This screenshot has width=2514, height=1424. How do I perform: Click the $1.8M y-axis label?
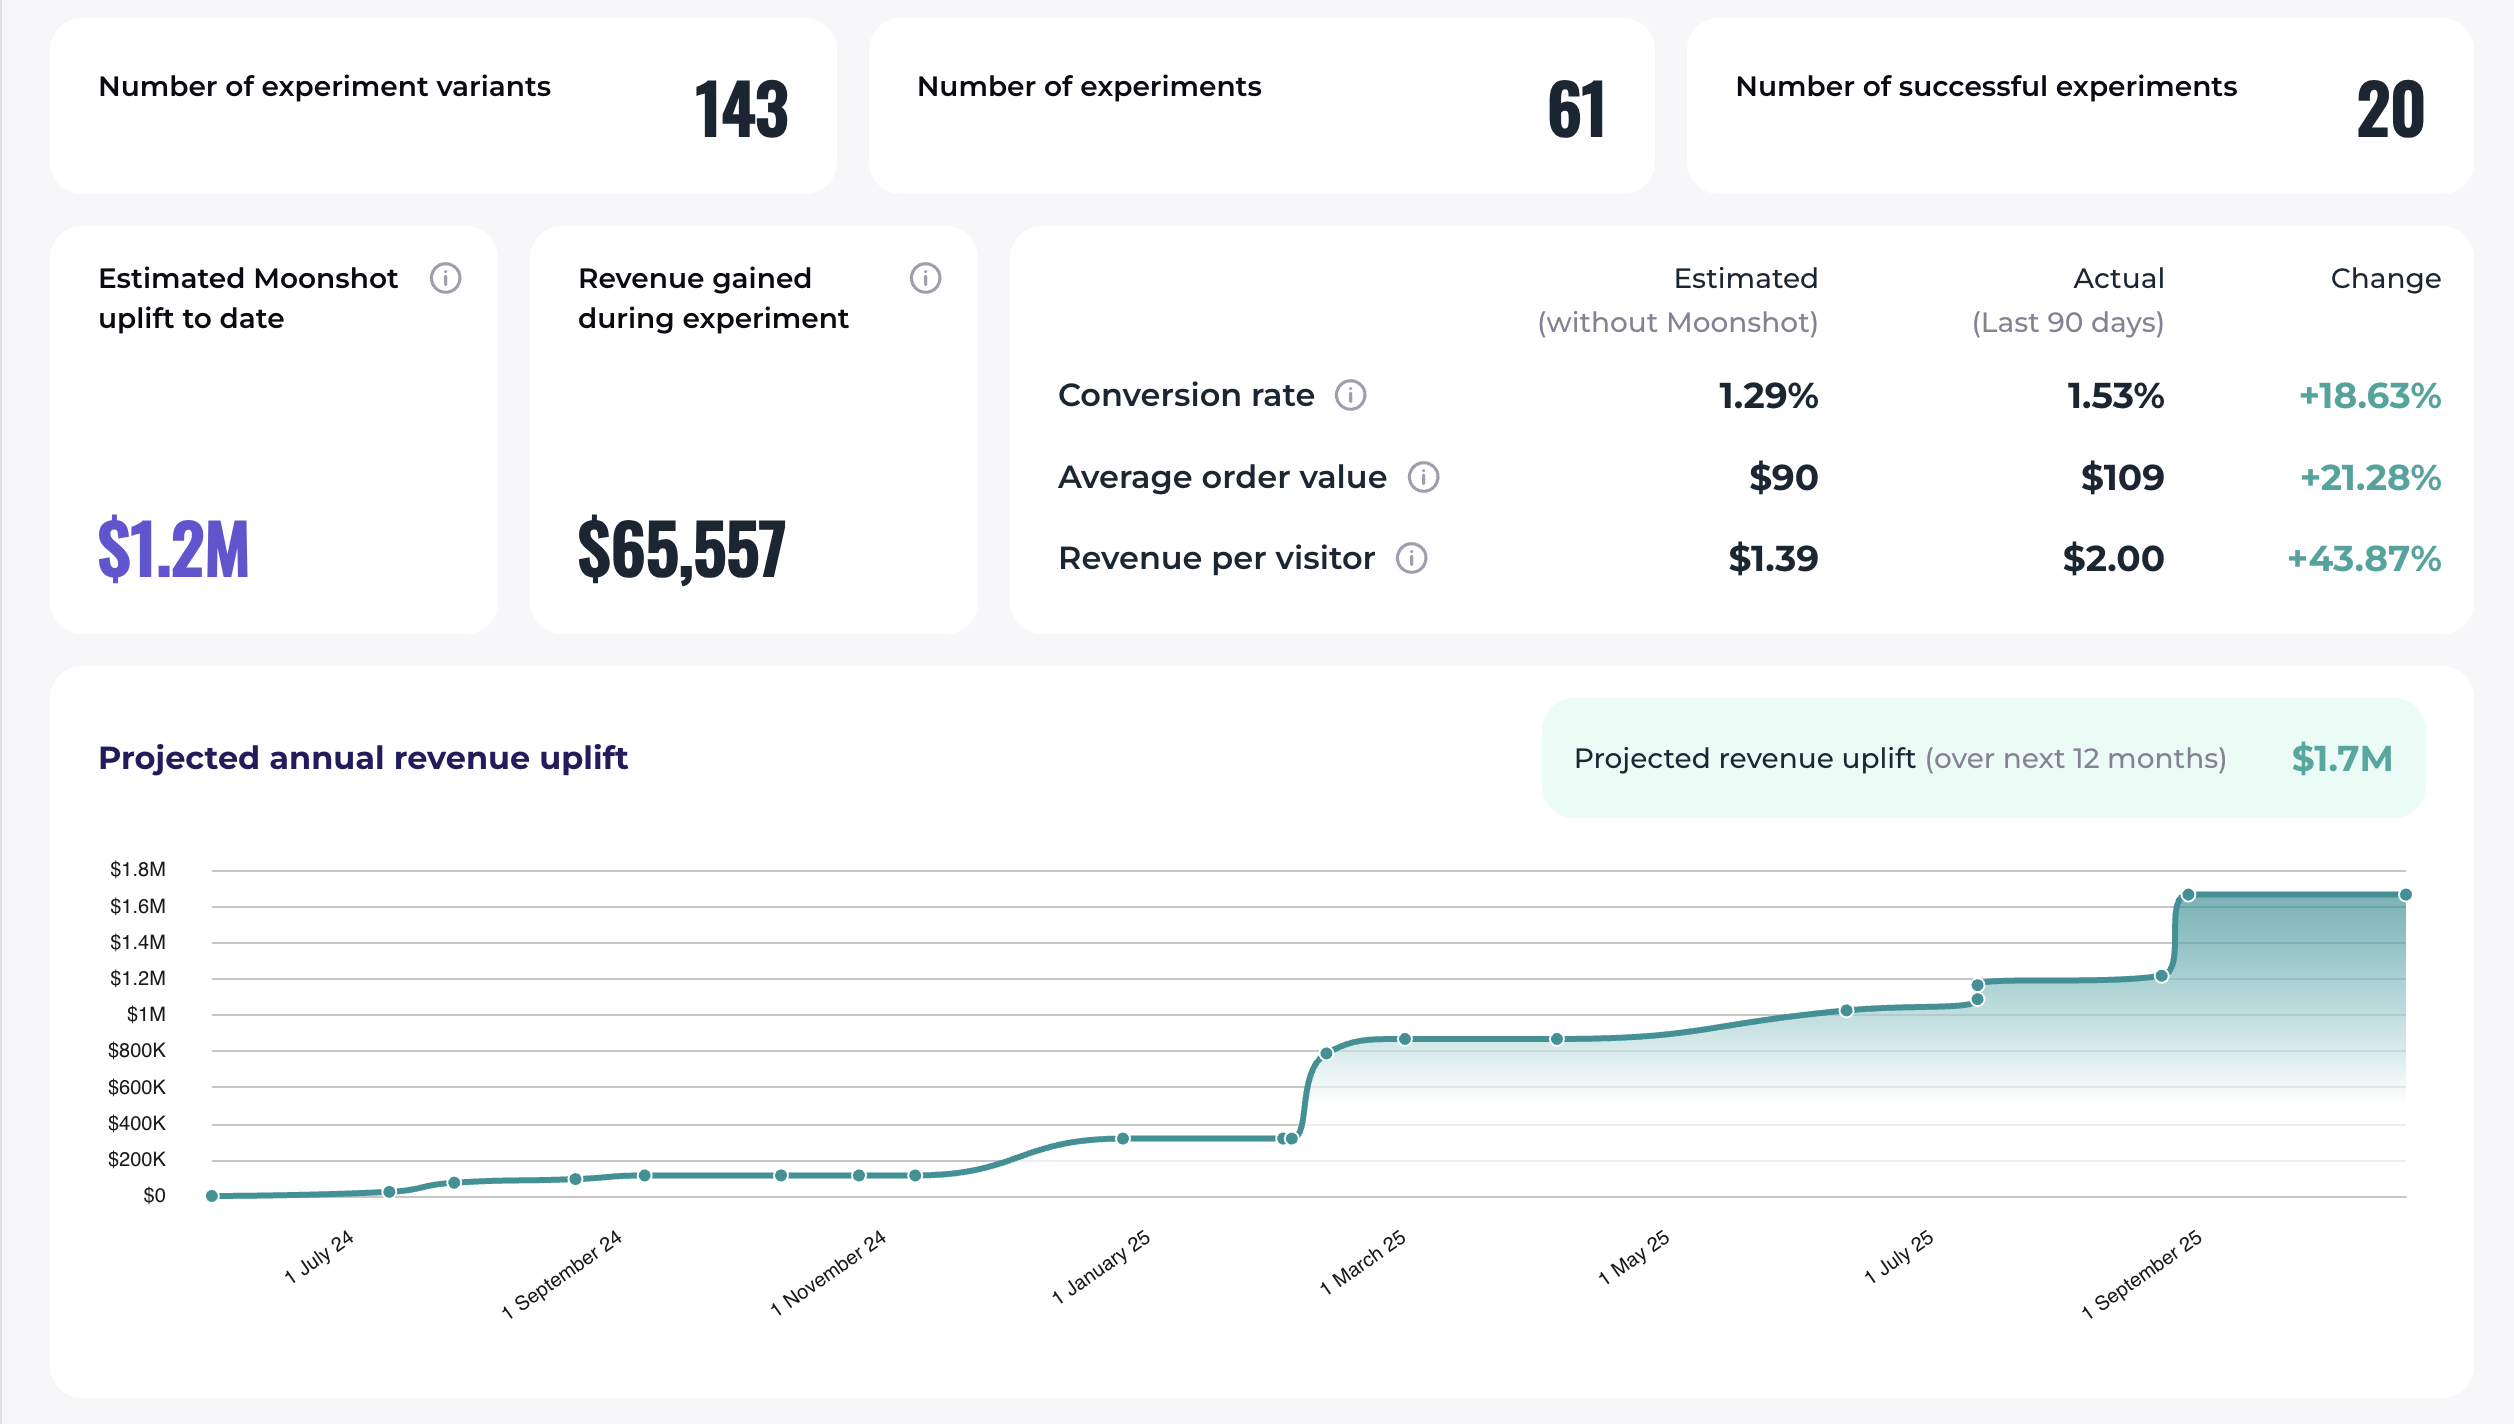(138, 869)
